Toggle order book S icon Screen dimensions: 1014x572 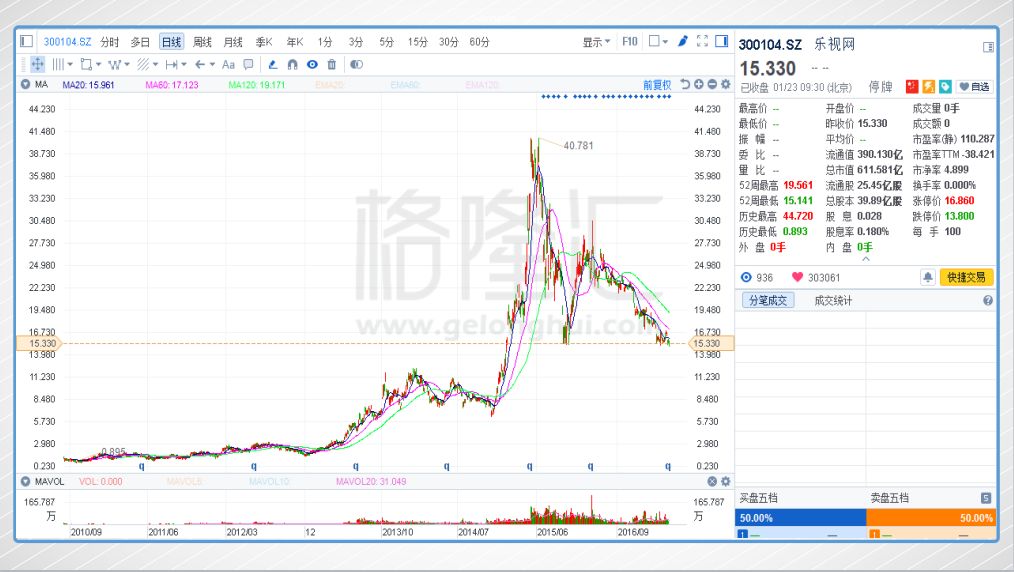[x=986, y=498]
